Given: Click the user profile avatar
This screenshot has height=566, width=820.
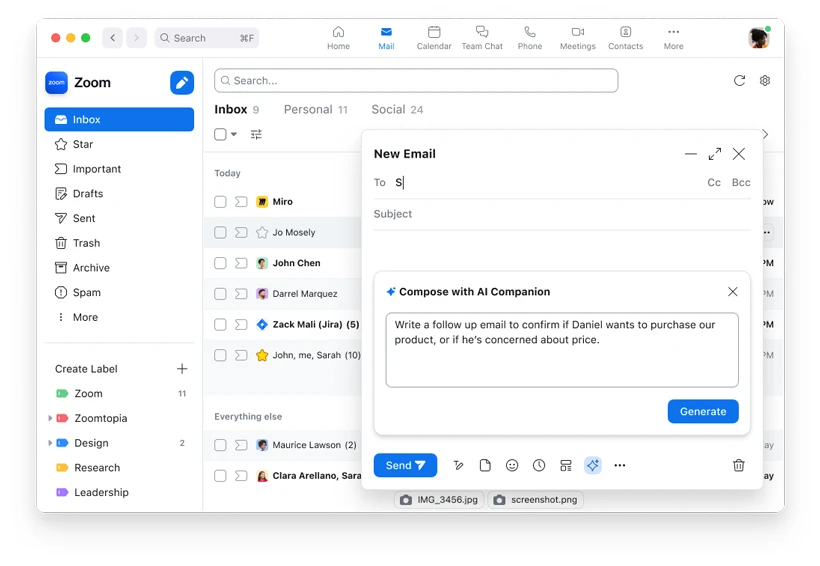Looking at the screenshot, I should point(758,38).
